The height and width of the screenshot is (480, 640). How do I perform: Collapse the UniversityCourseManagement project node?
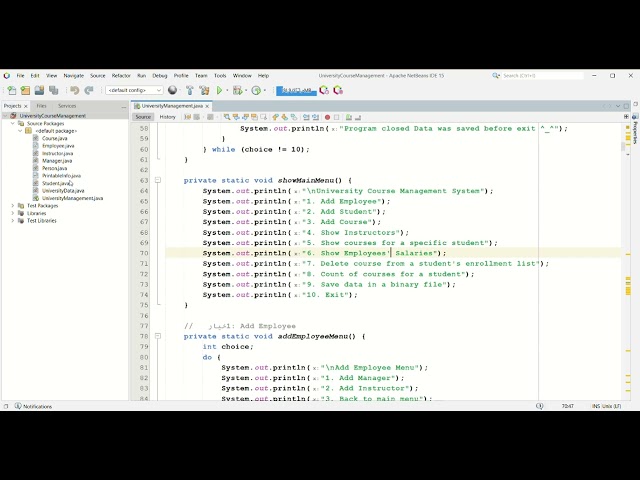coord(6,116)
